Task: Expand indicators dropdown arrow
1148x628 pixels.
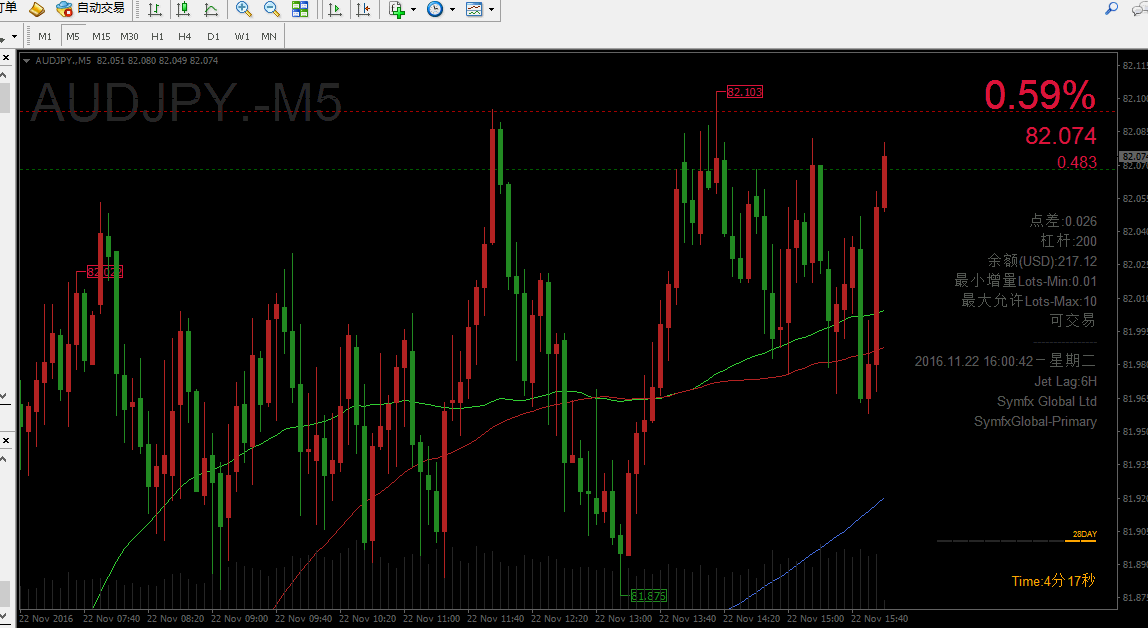Action: point(414,10)
